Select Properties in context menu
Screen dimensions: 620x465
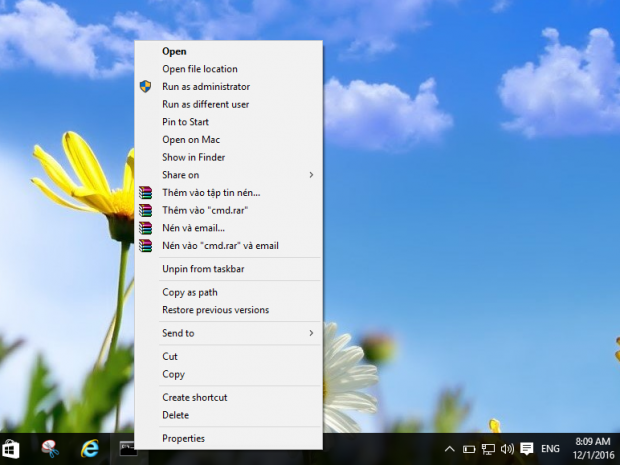(x=183, y=438)
